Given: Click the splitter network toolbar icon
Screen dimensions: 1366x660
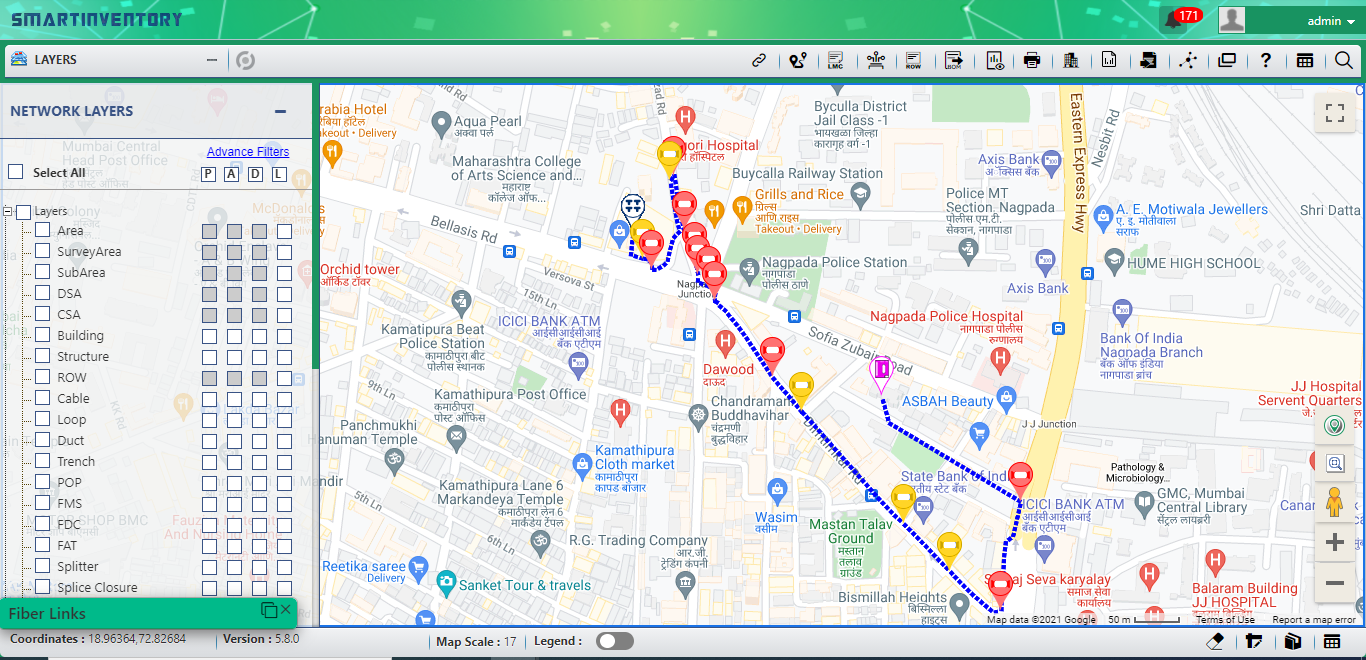Looking at the screenshot, I should point(876,61).
